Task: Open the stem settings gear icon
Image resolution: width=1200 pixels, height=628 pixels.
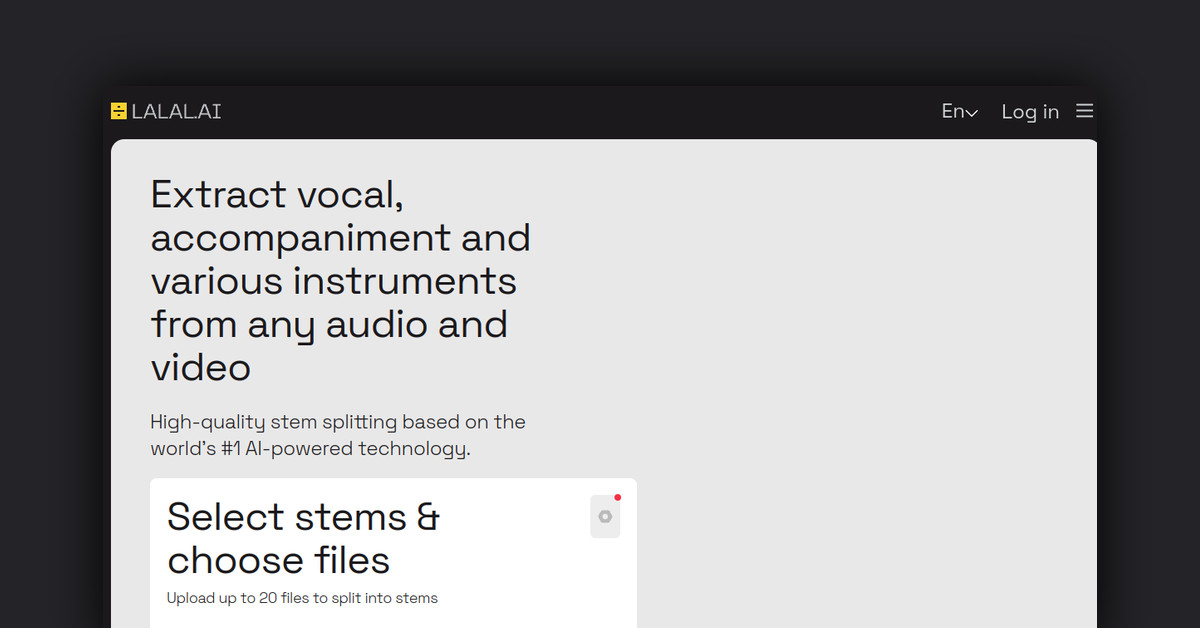Action: pyautogui.click(x=605, y=517)
